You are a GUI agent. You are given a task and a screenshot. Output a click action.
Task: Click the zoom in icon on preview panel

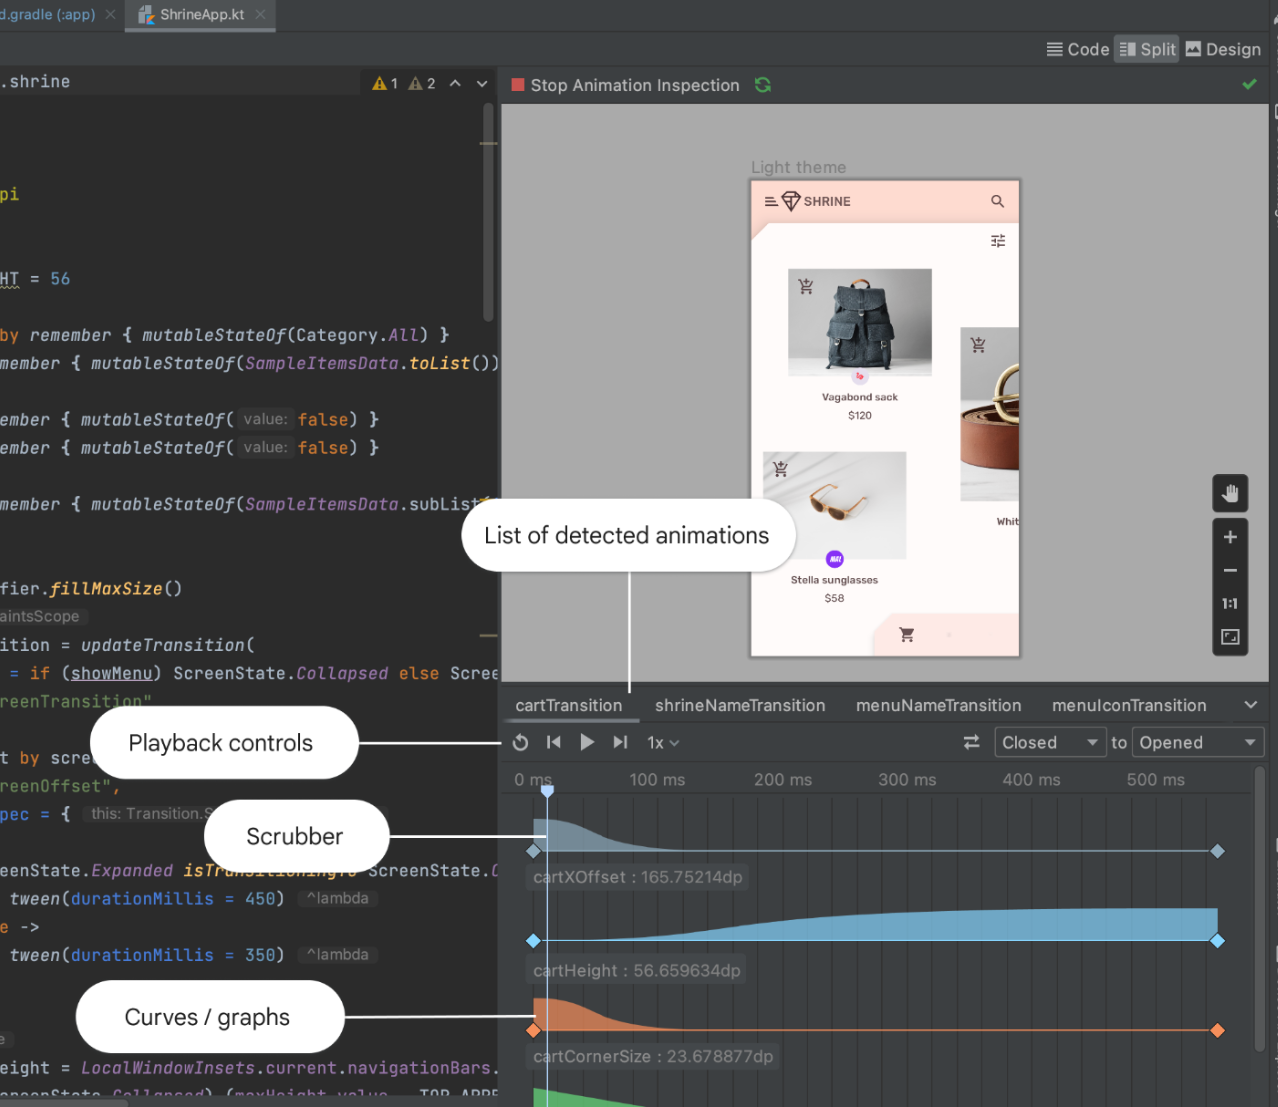tap(1230, 536)
